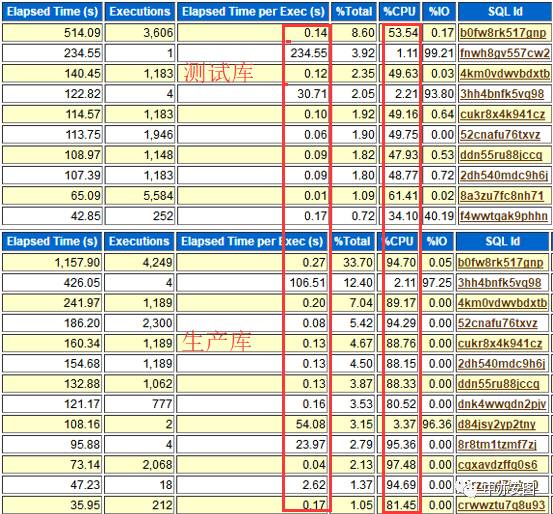The image size is (553, 514).
Task: Select %CPU cell 53.54
Action: 400,33
